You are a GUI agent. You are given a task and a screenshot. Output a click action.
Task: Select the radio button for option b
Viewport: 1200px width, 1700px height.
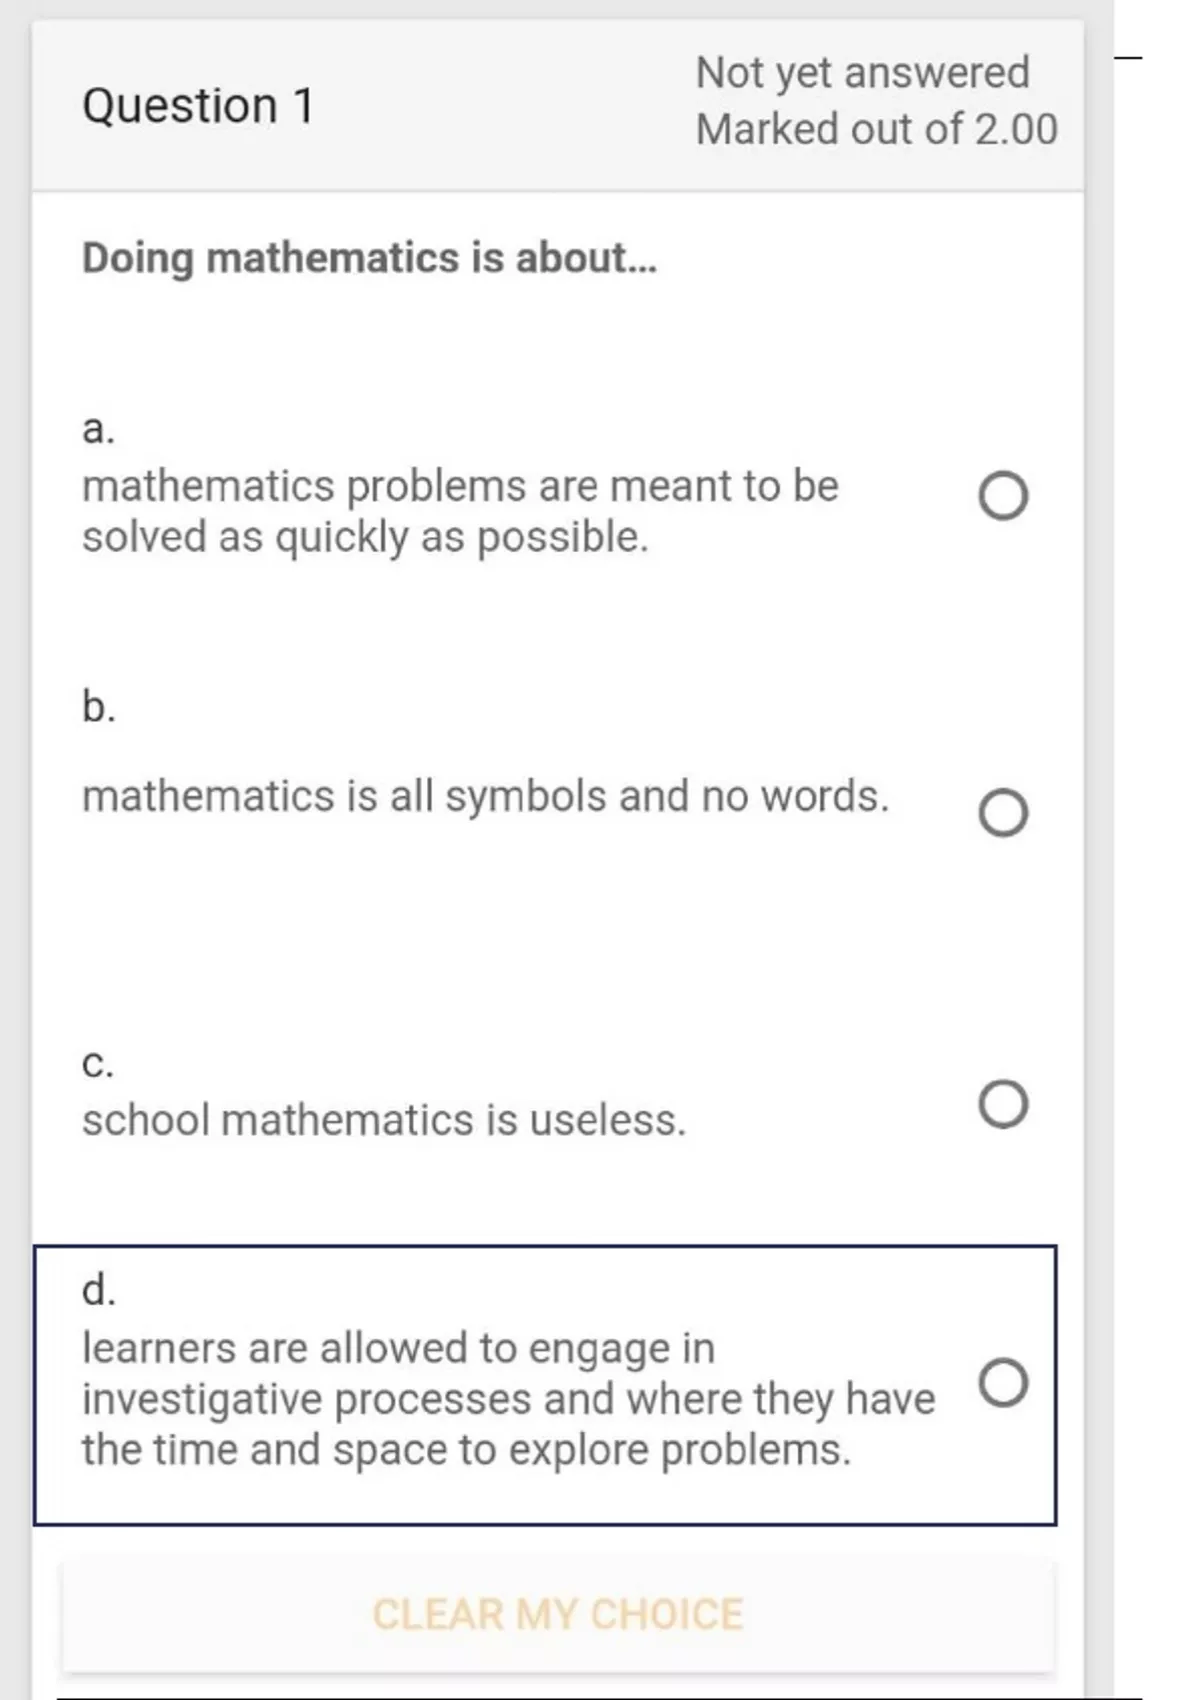coord(1003,812)
